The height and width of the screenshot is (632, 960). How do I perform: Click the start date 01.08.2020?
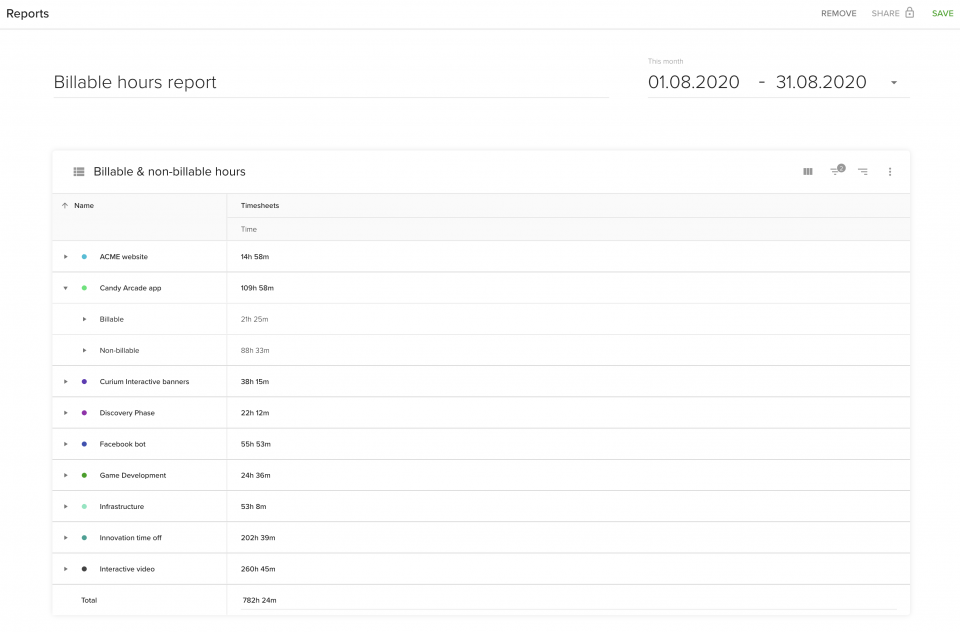694,82
